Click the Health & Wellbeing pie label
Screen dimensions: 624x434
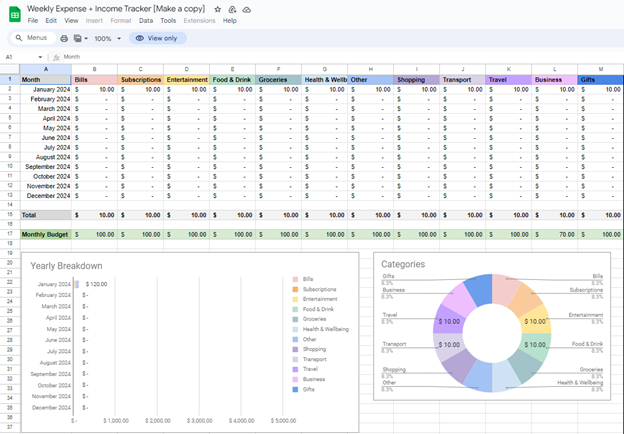click(580, 383)
